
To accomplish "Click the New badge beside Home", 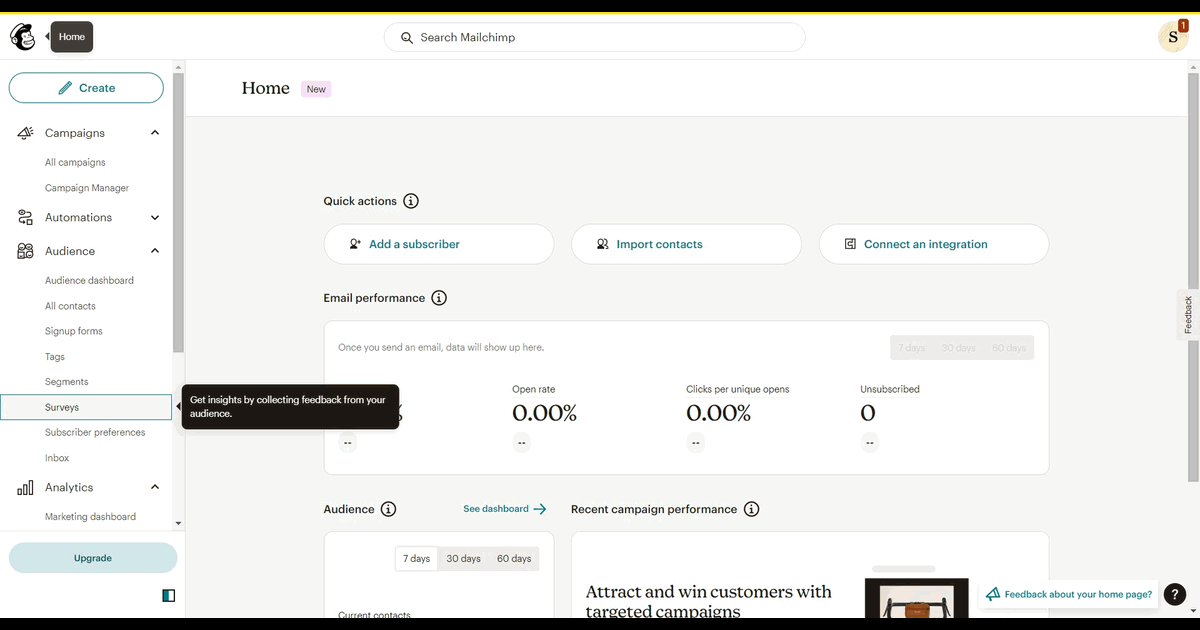I will click(x=316, y=89).
